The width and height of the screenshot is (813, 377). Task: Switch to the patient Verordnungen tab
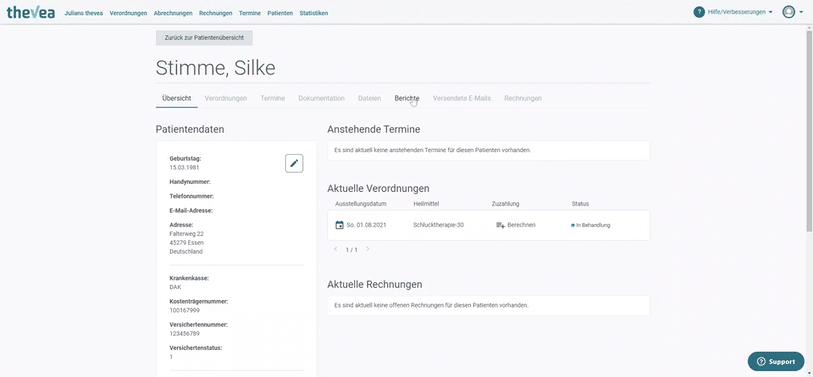[226, 98]
